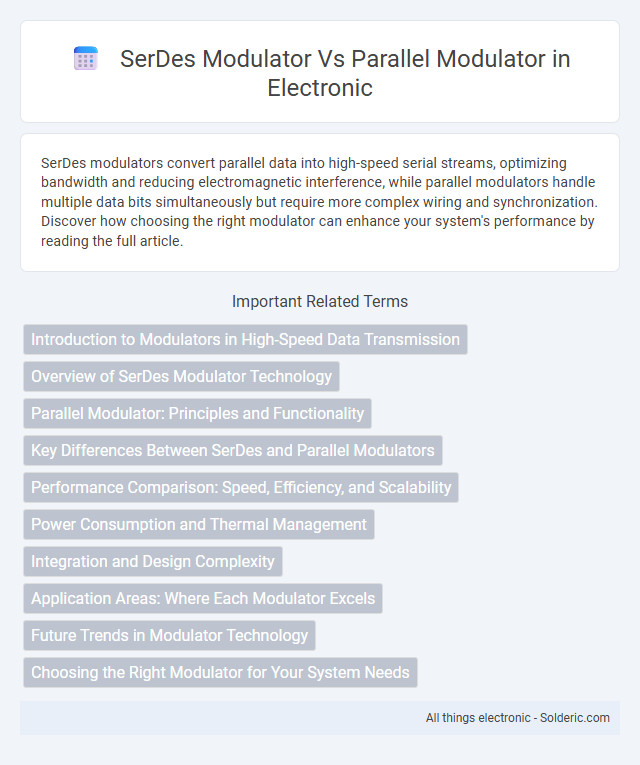Select 'Overview of SerDes Modulator Technology' tag

pos(181,377)
